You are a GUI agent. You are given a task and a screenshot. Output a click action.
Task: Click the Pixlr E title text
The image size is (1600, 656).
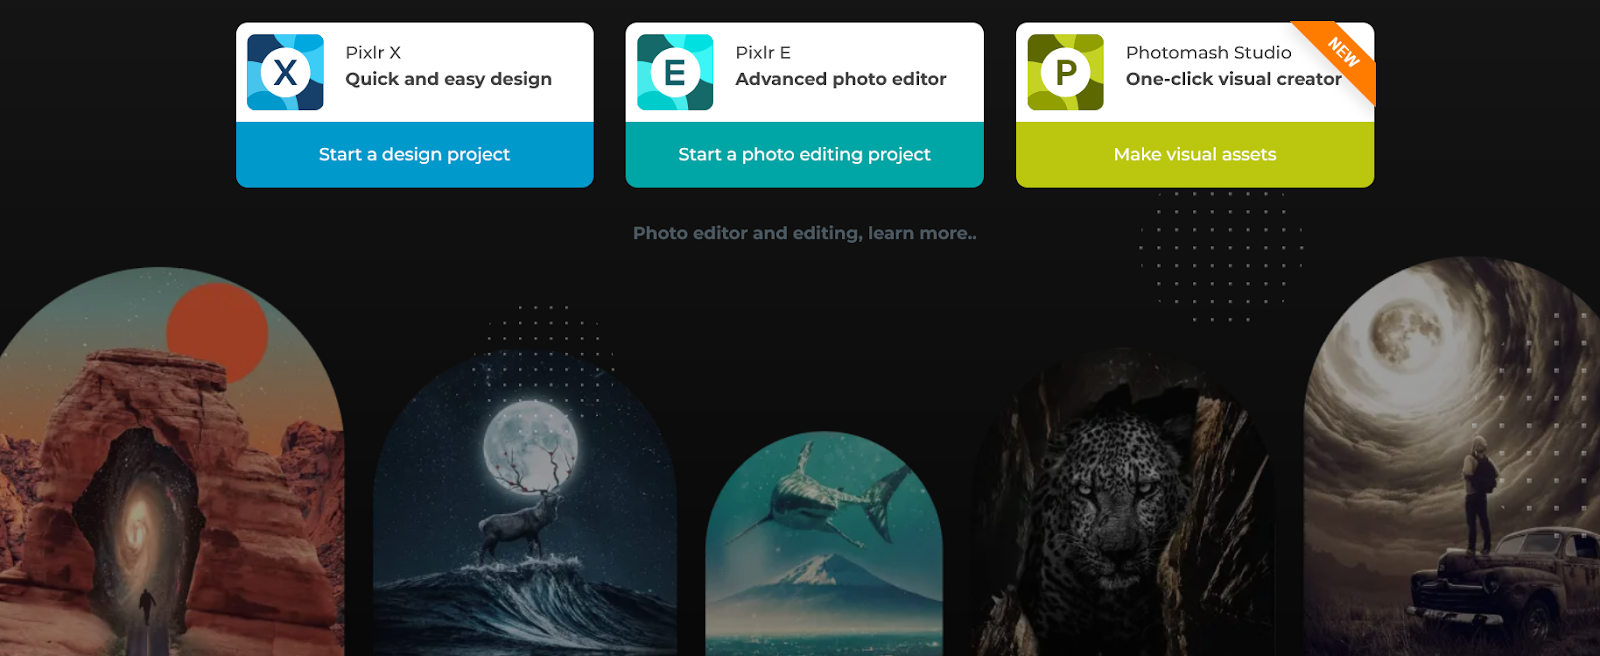pyautogui.click(x=763, y=52)
